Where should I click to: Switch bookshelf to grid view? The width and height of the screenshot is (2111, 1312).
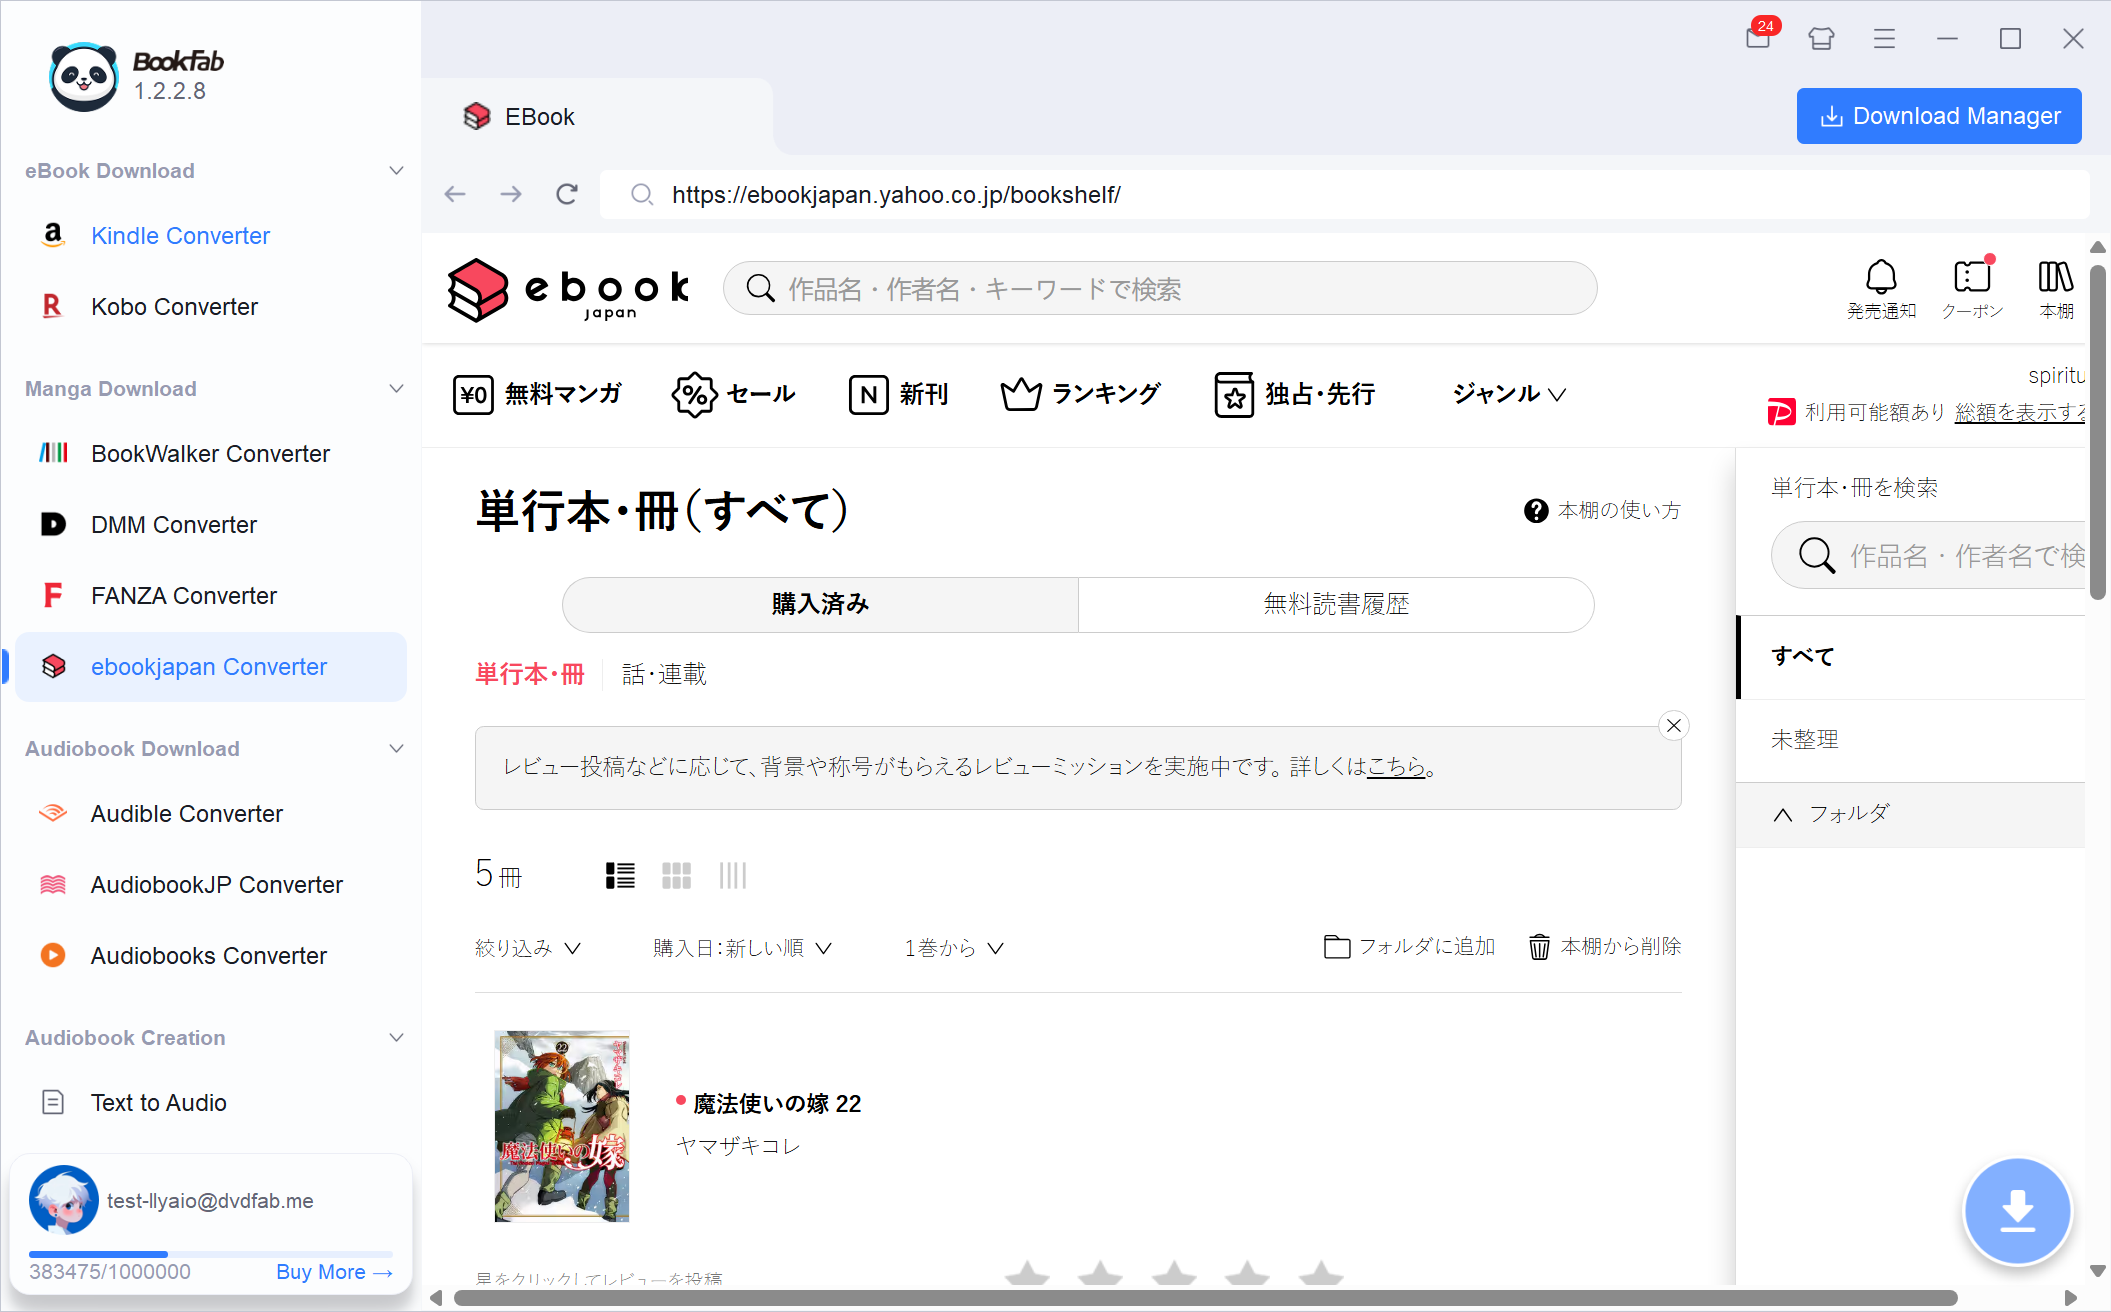point(676,875)
